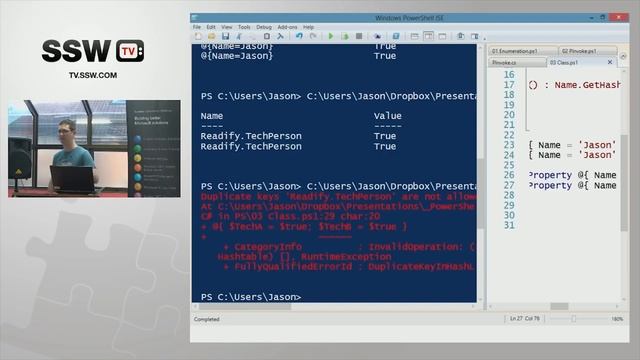
Task: Switch to the PInvoke.cs tab
Action: click(517, 62)
